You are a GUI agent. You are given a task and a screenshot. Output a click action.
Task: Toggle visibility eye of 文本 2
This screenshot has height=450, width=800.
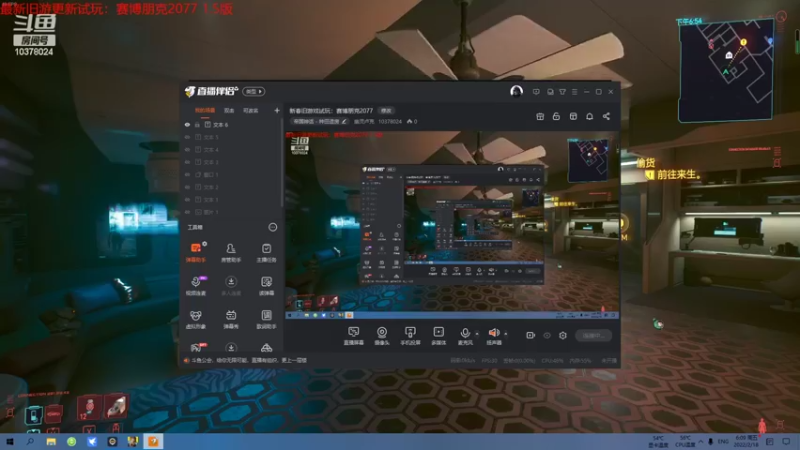point(187,187)
